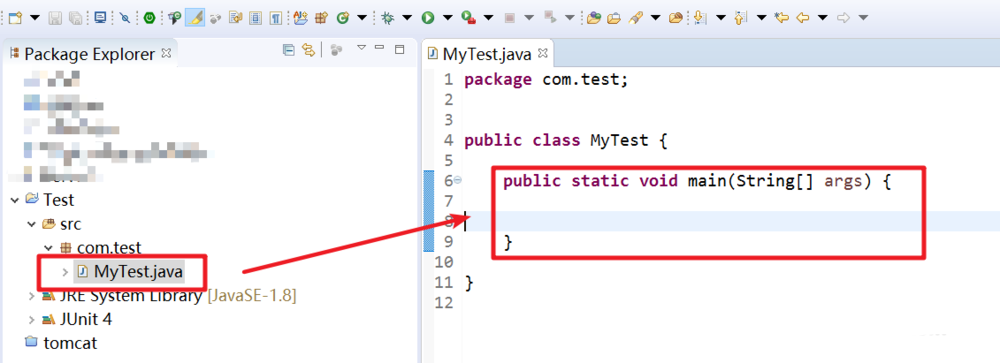Toggle Skip All Breakpoints
The height and width of the screenshot is (363, 1000).
125,18
